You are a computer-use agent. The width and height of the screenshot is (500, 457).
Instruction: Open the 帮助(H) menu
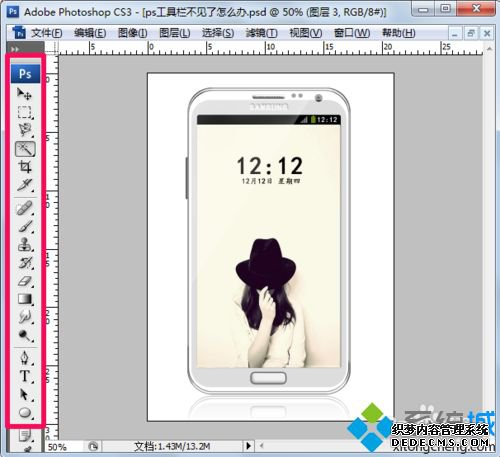tap(398, 33)
